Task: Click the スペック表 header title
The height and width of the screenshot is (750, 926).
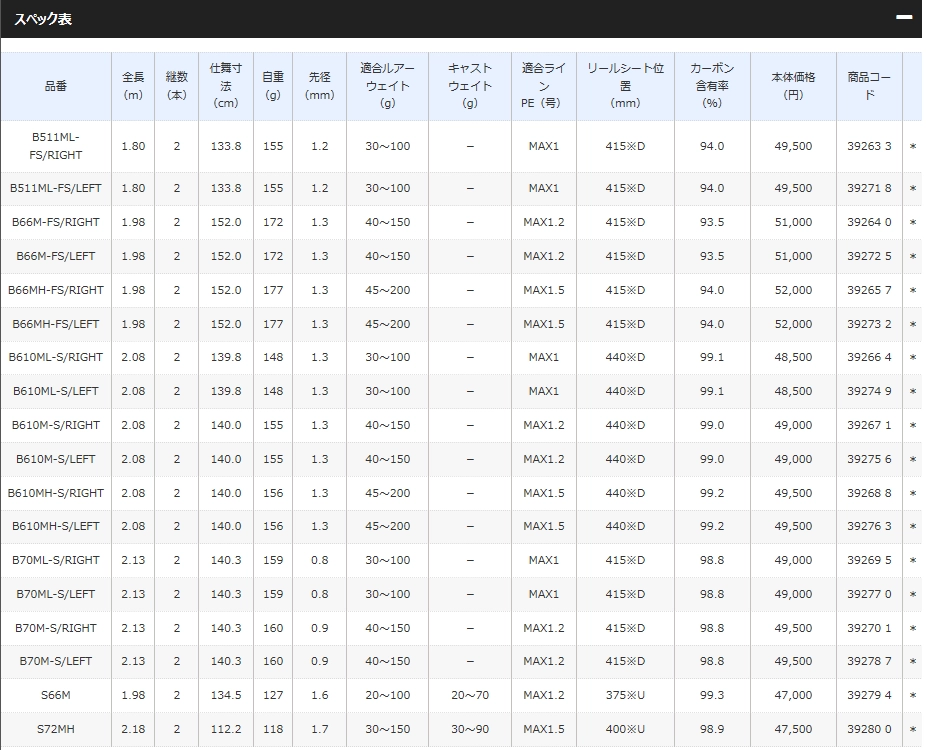Action: click(x=43, y=19)
